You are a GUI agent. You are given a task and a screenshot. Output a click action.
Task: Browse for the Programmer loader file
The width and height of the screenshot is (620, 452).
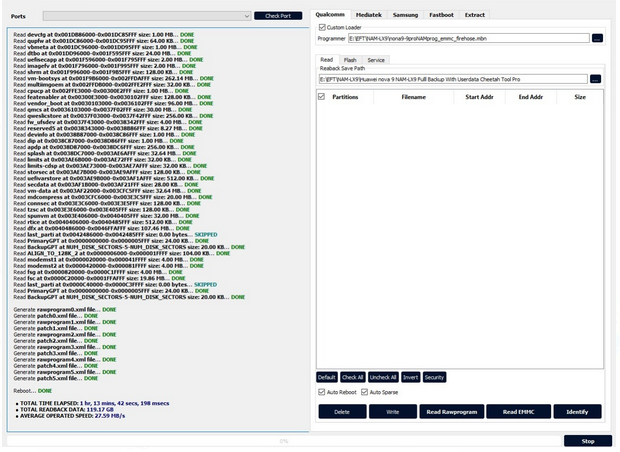tap(597, 38)
